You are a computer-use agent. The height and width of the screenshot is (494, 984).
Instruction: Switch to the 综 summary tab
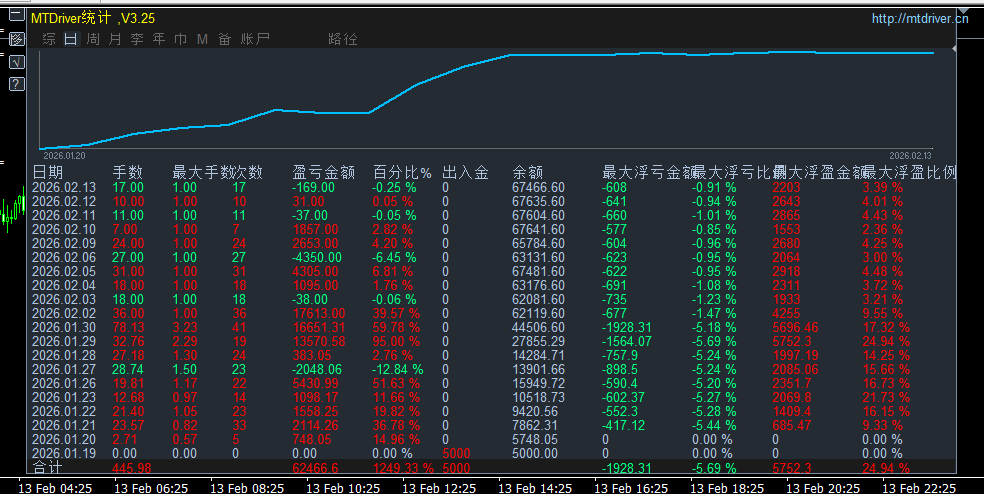click(49, 39)
